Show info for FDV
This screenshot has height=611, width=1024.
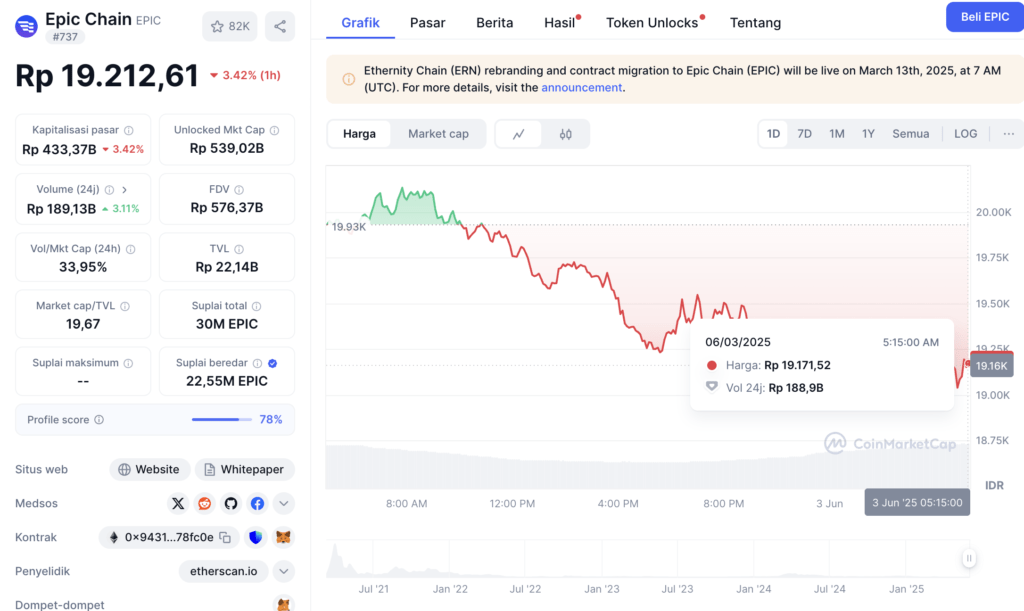pyautogui.click(x=239, y=189)
